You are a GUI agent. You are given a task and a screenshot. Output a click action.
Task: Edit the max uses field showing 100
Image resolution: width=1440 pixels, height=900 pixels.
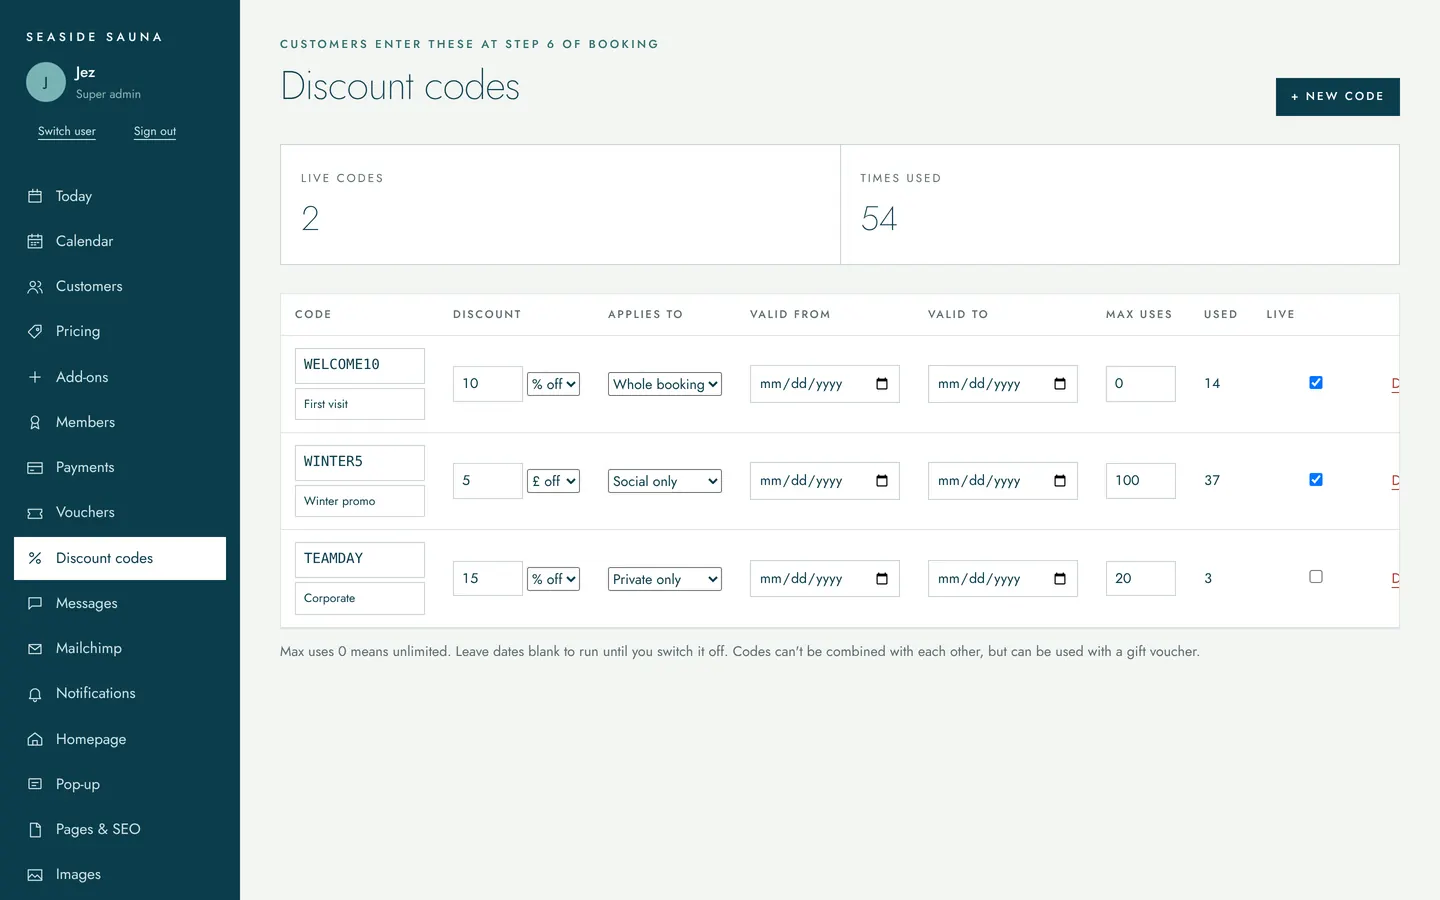point(1141,481)
